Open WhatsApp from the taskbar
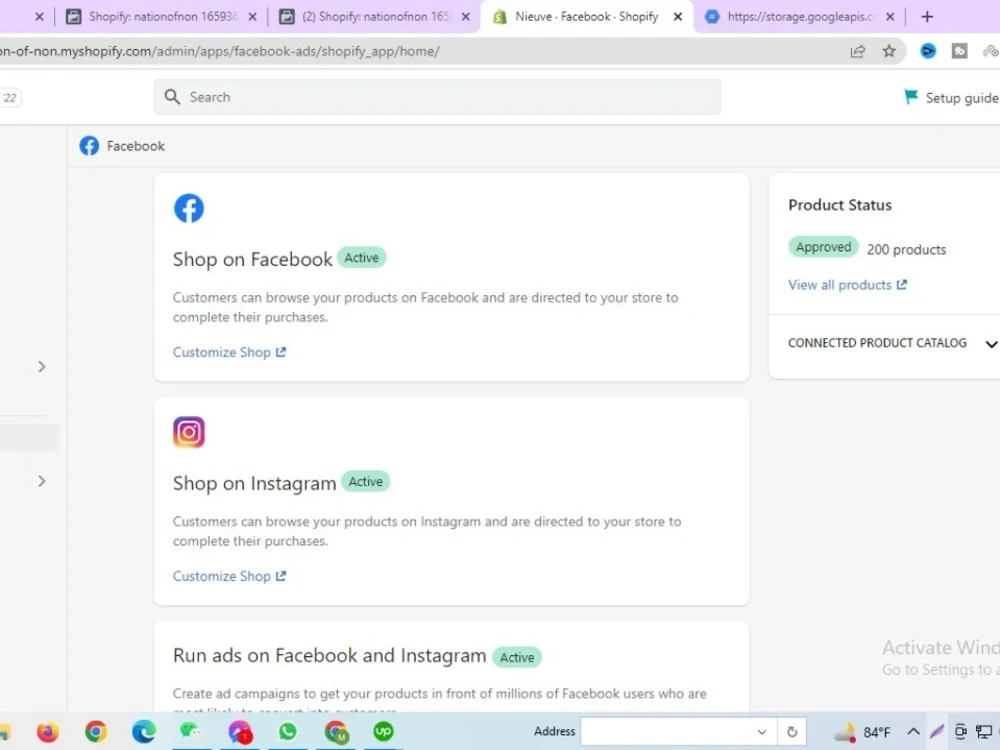Viewport: 1000px width, 750px height. [x=288, y=732]
